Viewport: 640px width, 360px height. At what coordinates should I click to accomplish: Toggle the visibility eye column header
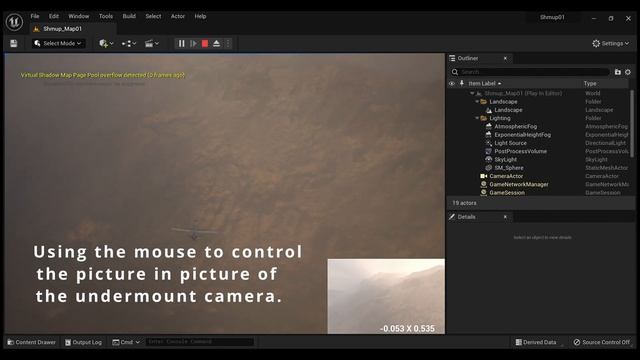pyautogui.click(x=452, y=83)
